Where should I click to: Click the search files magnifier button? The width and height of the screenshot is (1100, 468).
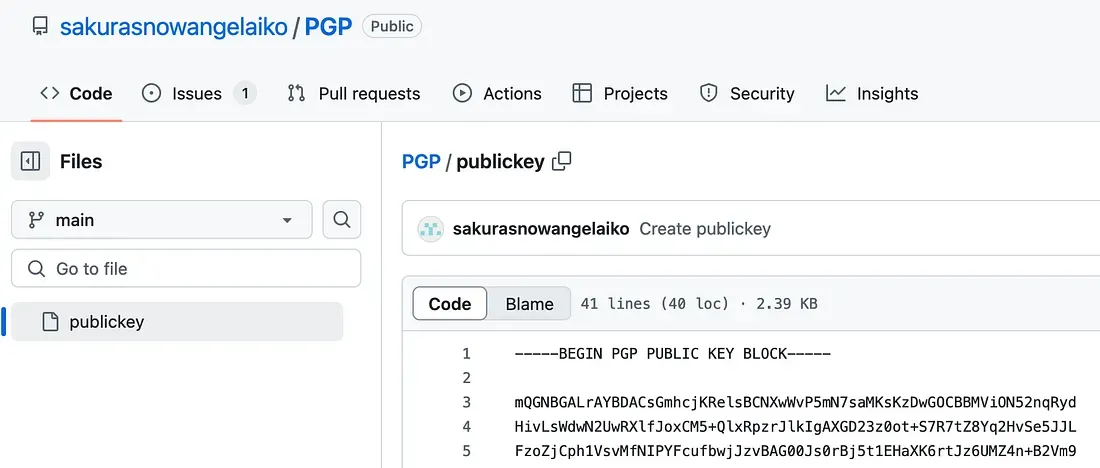[x=341, y=219]
